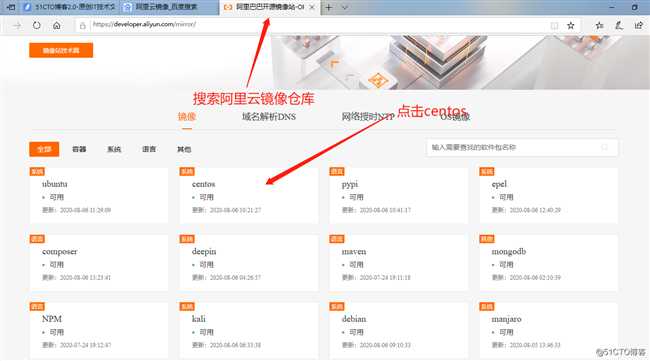Click the add notes pen icon
This screenshot has height=361, width=650.
tap(619, 25)
